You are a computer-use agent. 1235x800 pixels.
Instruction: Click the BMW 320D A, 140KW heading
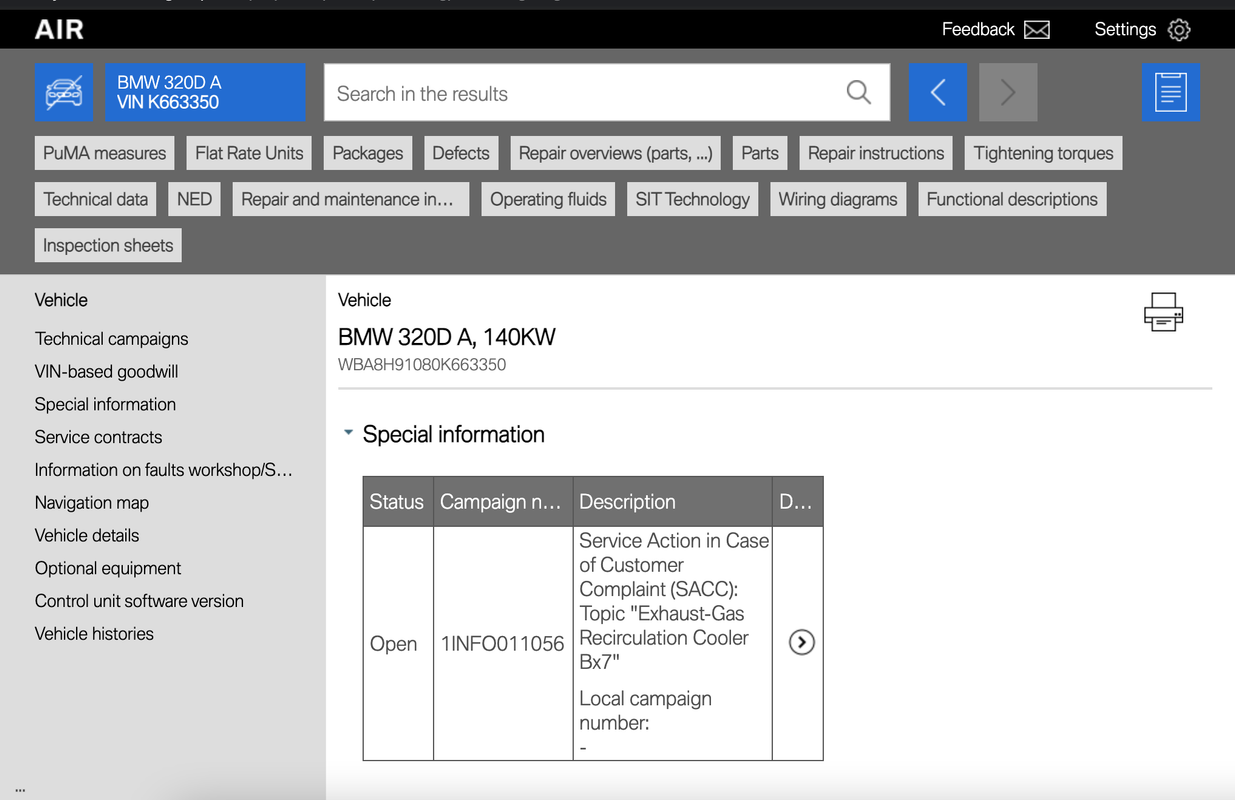(446, 337)
